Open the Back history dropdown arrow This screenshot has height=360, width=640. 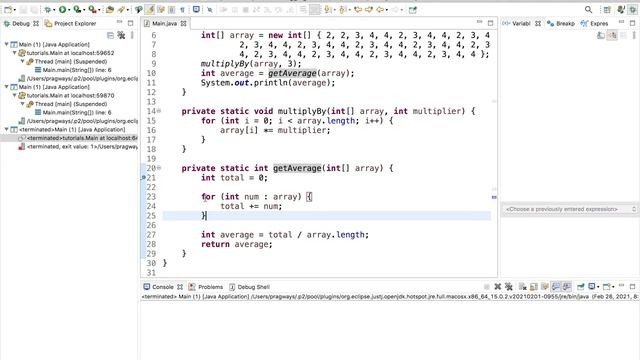coord(387,10)
